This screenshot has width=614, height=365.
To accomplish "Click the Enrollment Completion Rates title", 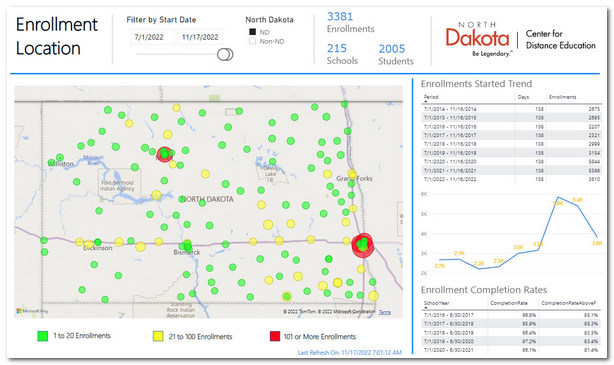I will (484, 290).
